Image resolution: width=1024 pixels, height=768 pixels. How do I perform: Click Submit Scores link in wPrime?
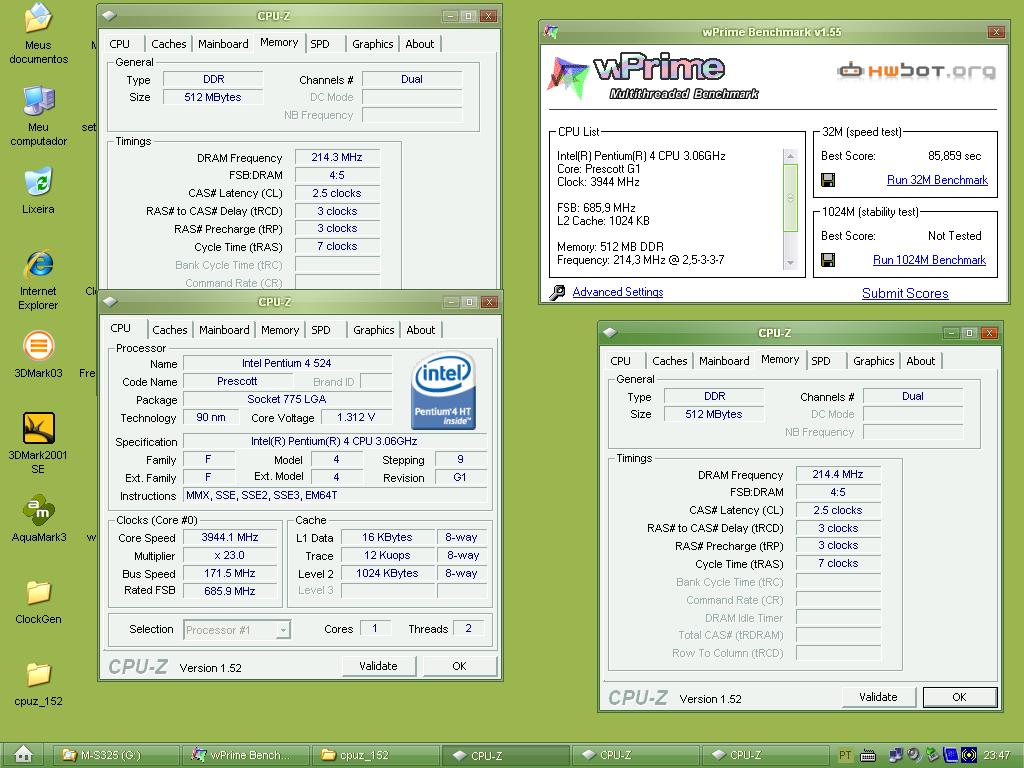[905, 293]
